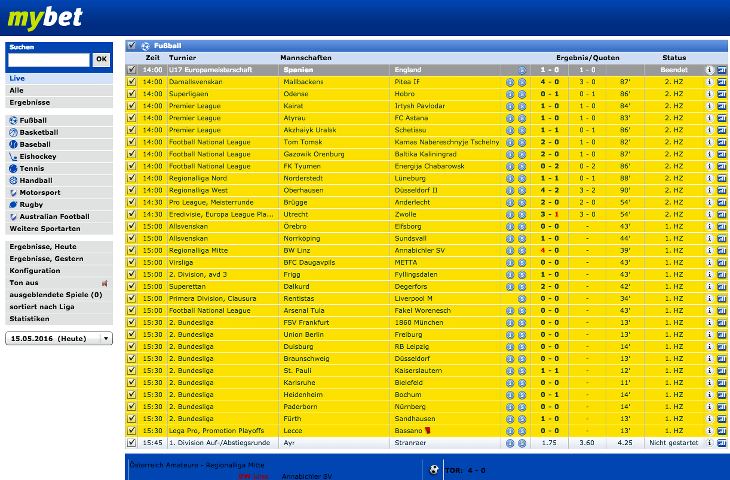Click the Ton aus speaker icon
The image size is (730, 480).
tap(105, 283)
